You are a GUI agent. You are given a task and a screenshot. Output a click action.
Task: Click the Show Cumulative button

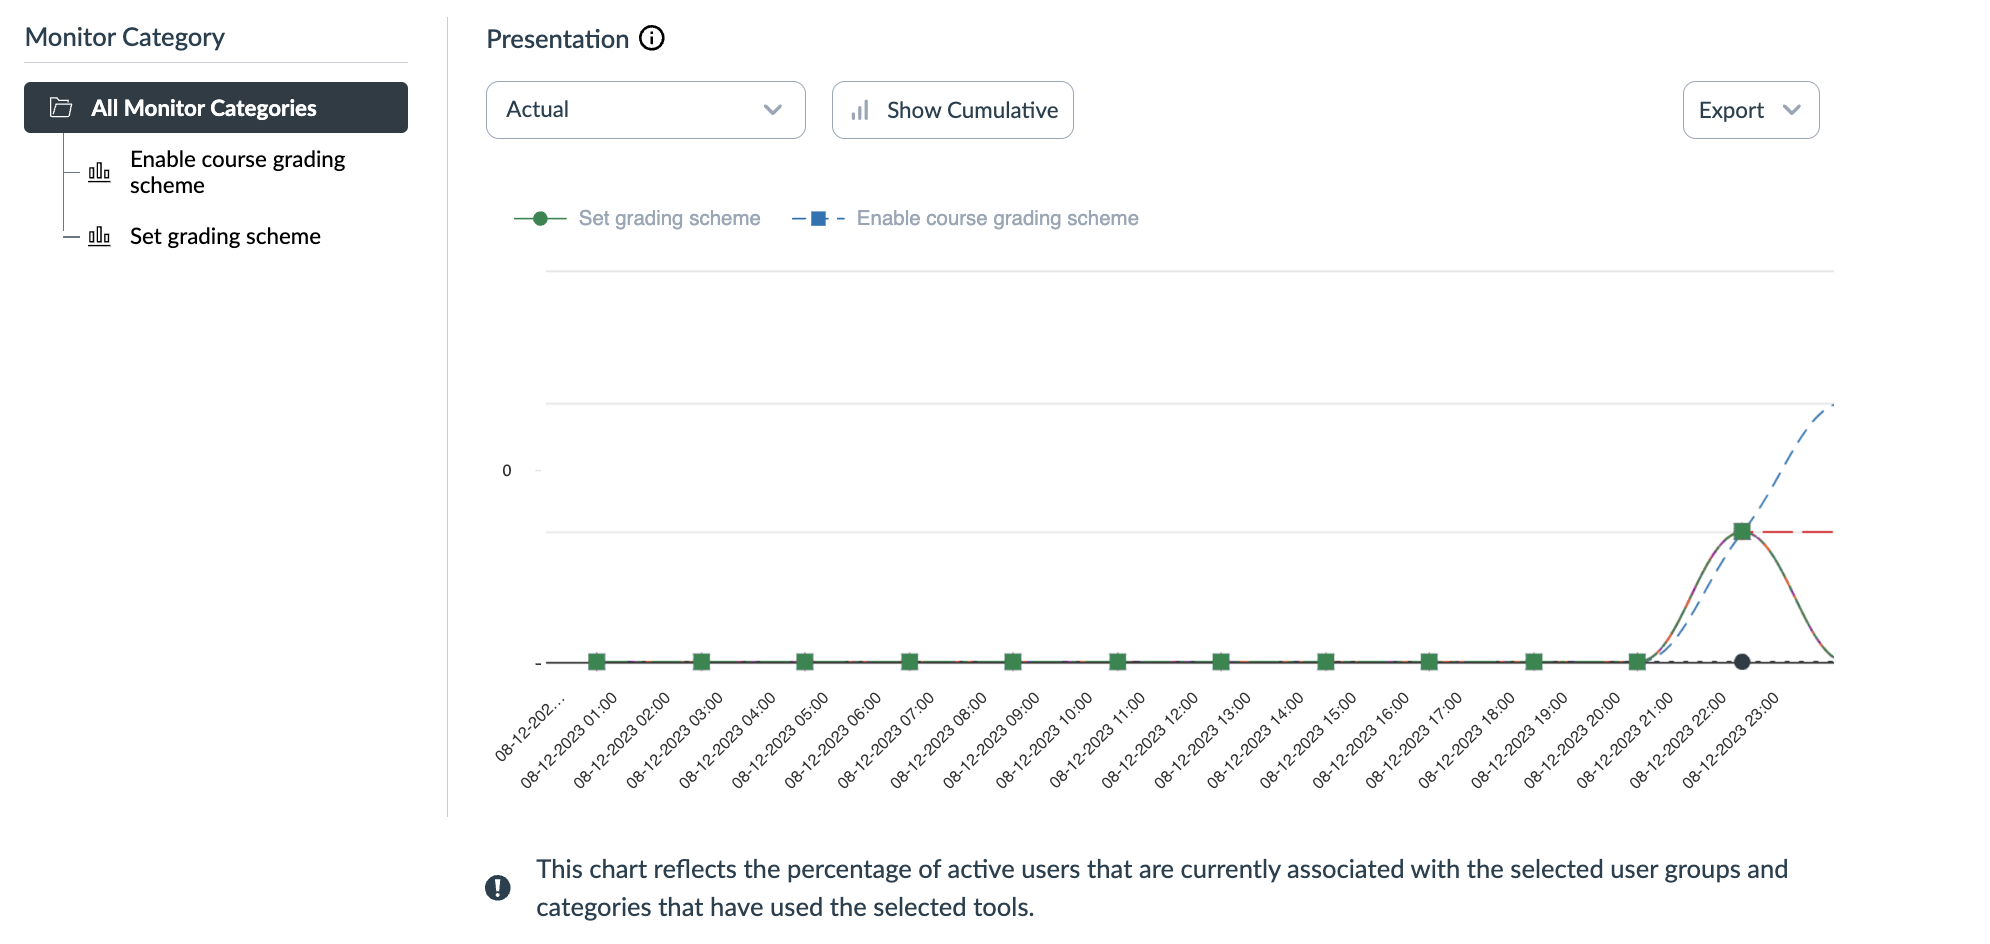point(952,110)
